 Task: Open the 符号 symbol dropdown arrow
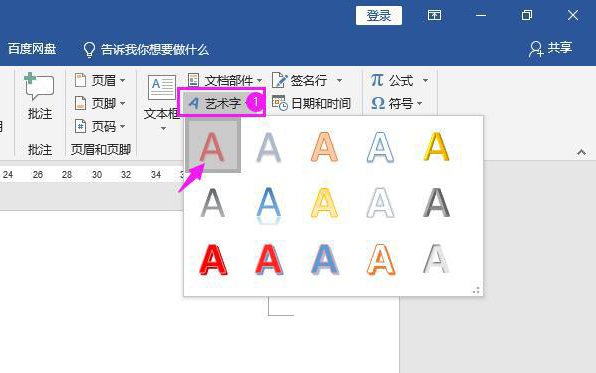420,103
